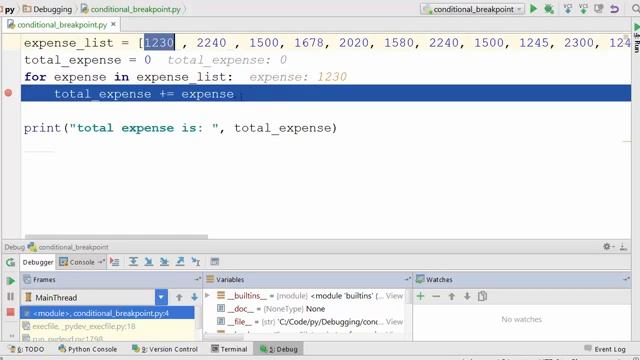Move to next frame with down arrow
640x360 pixels.
point(194,297)
